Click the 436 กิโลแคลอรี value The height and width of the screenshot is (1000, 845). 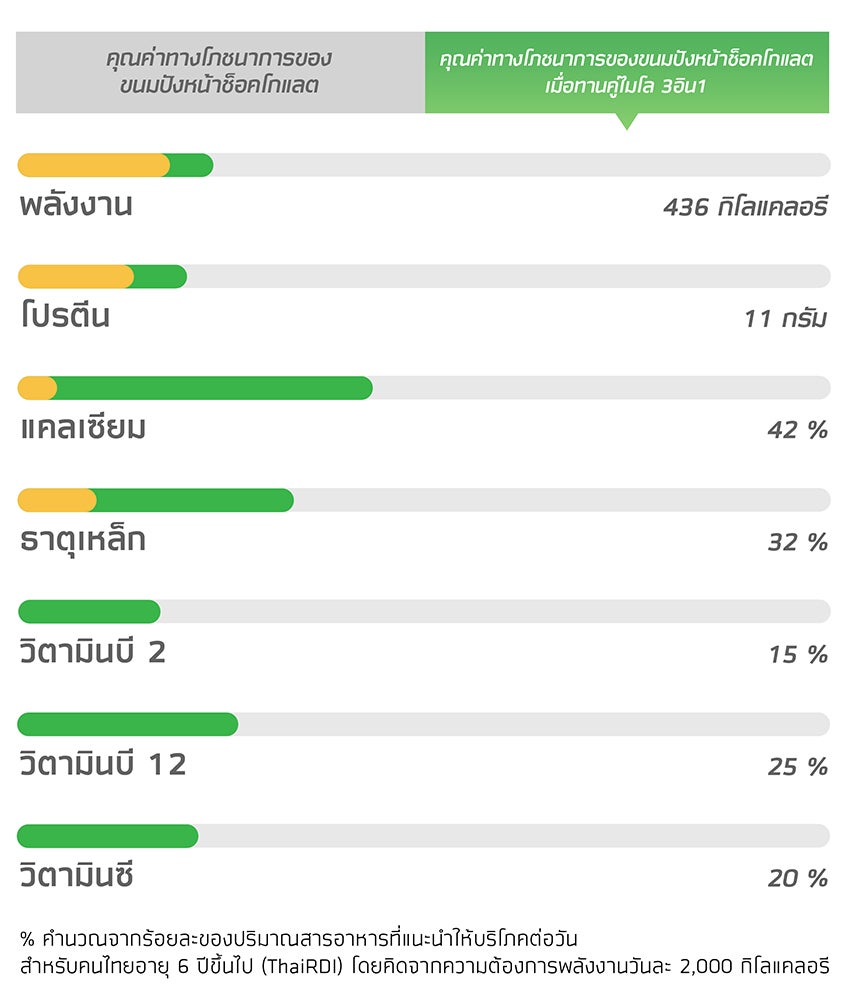(745, 207)
